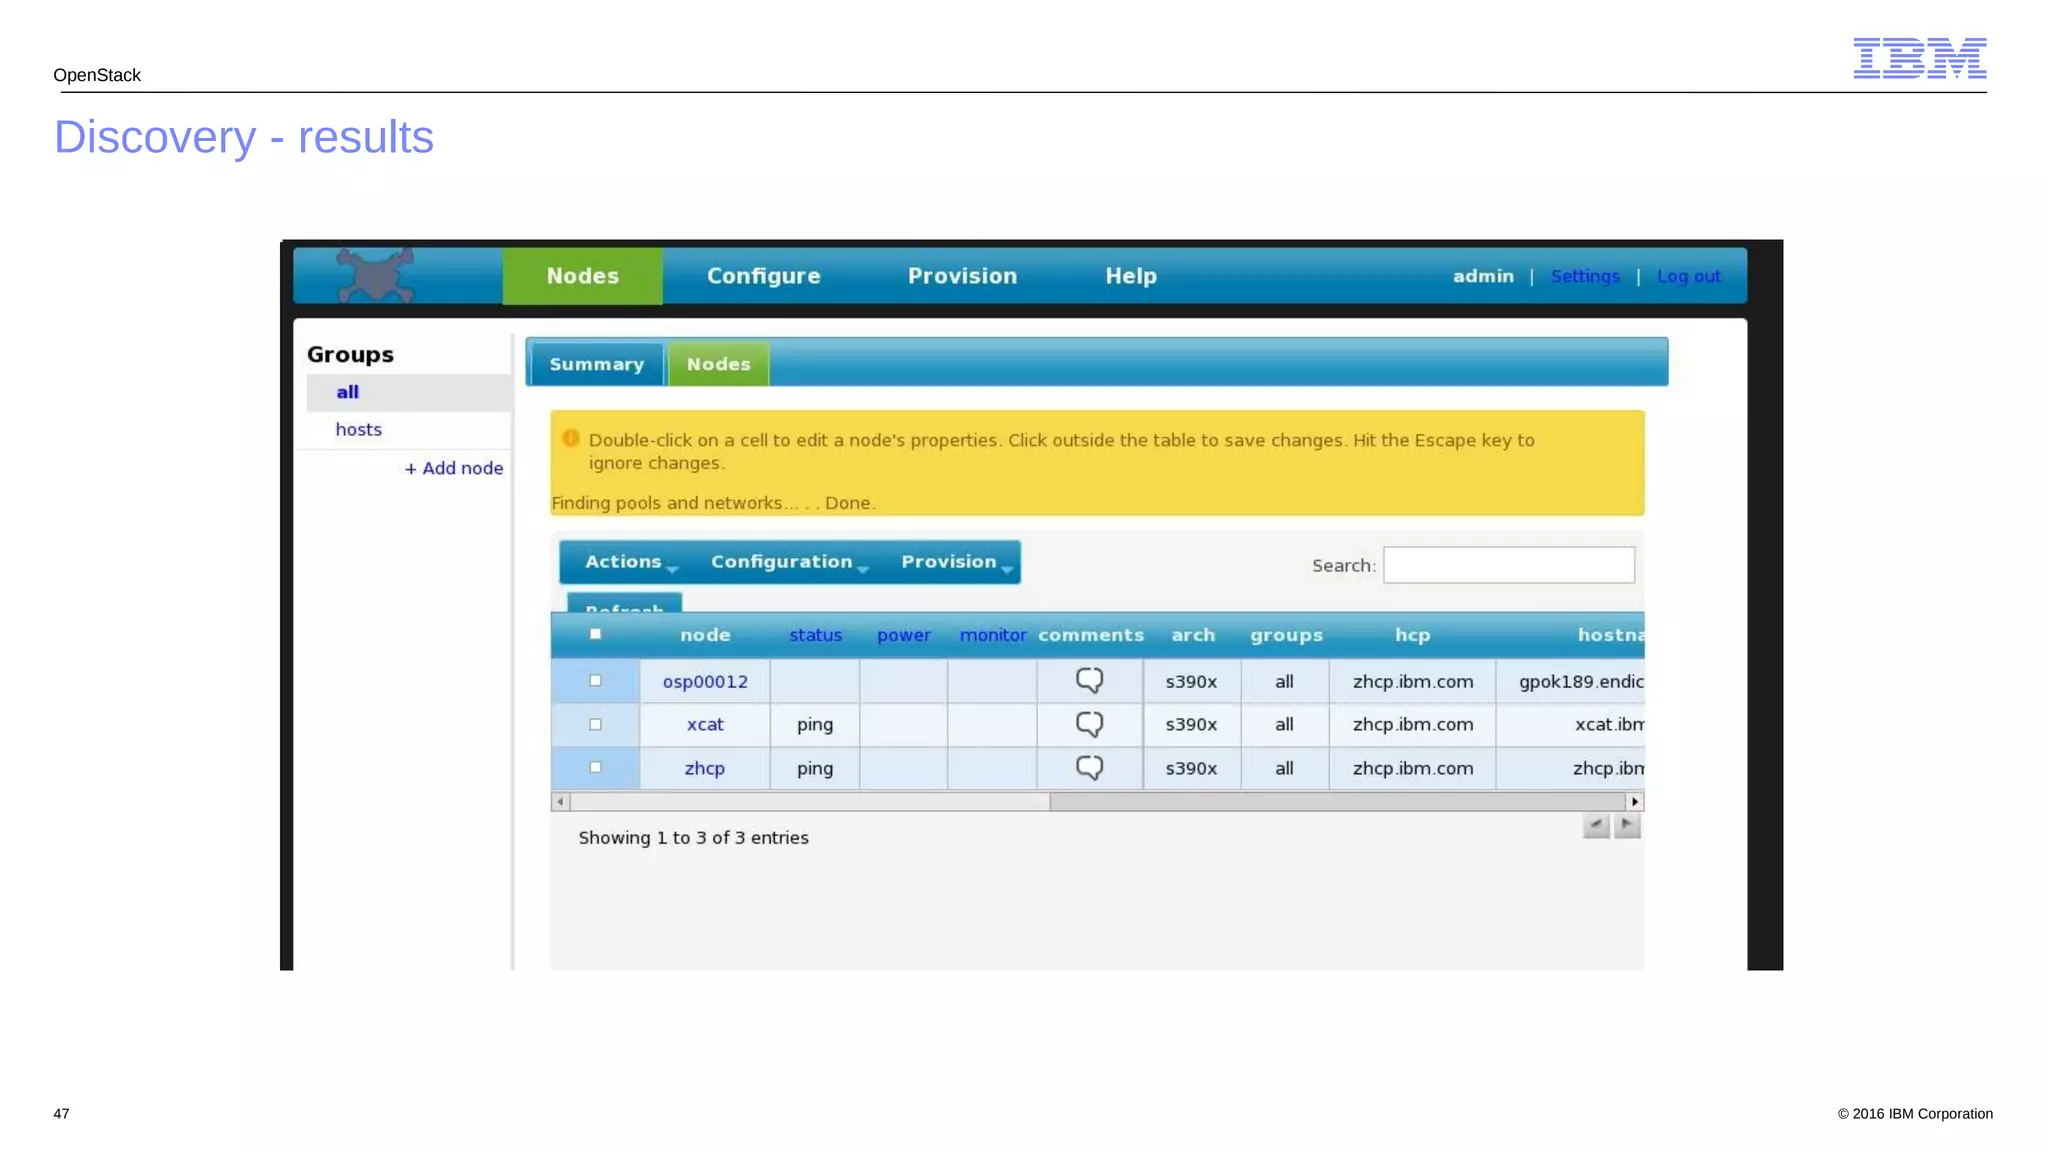The height and width of the screenshot is (1152, 2048).
Task: Click the IBM logo on slide
Action: [x=1919, y=58]
